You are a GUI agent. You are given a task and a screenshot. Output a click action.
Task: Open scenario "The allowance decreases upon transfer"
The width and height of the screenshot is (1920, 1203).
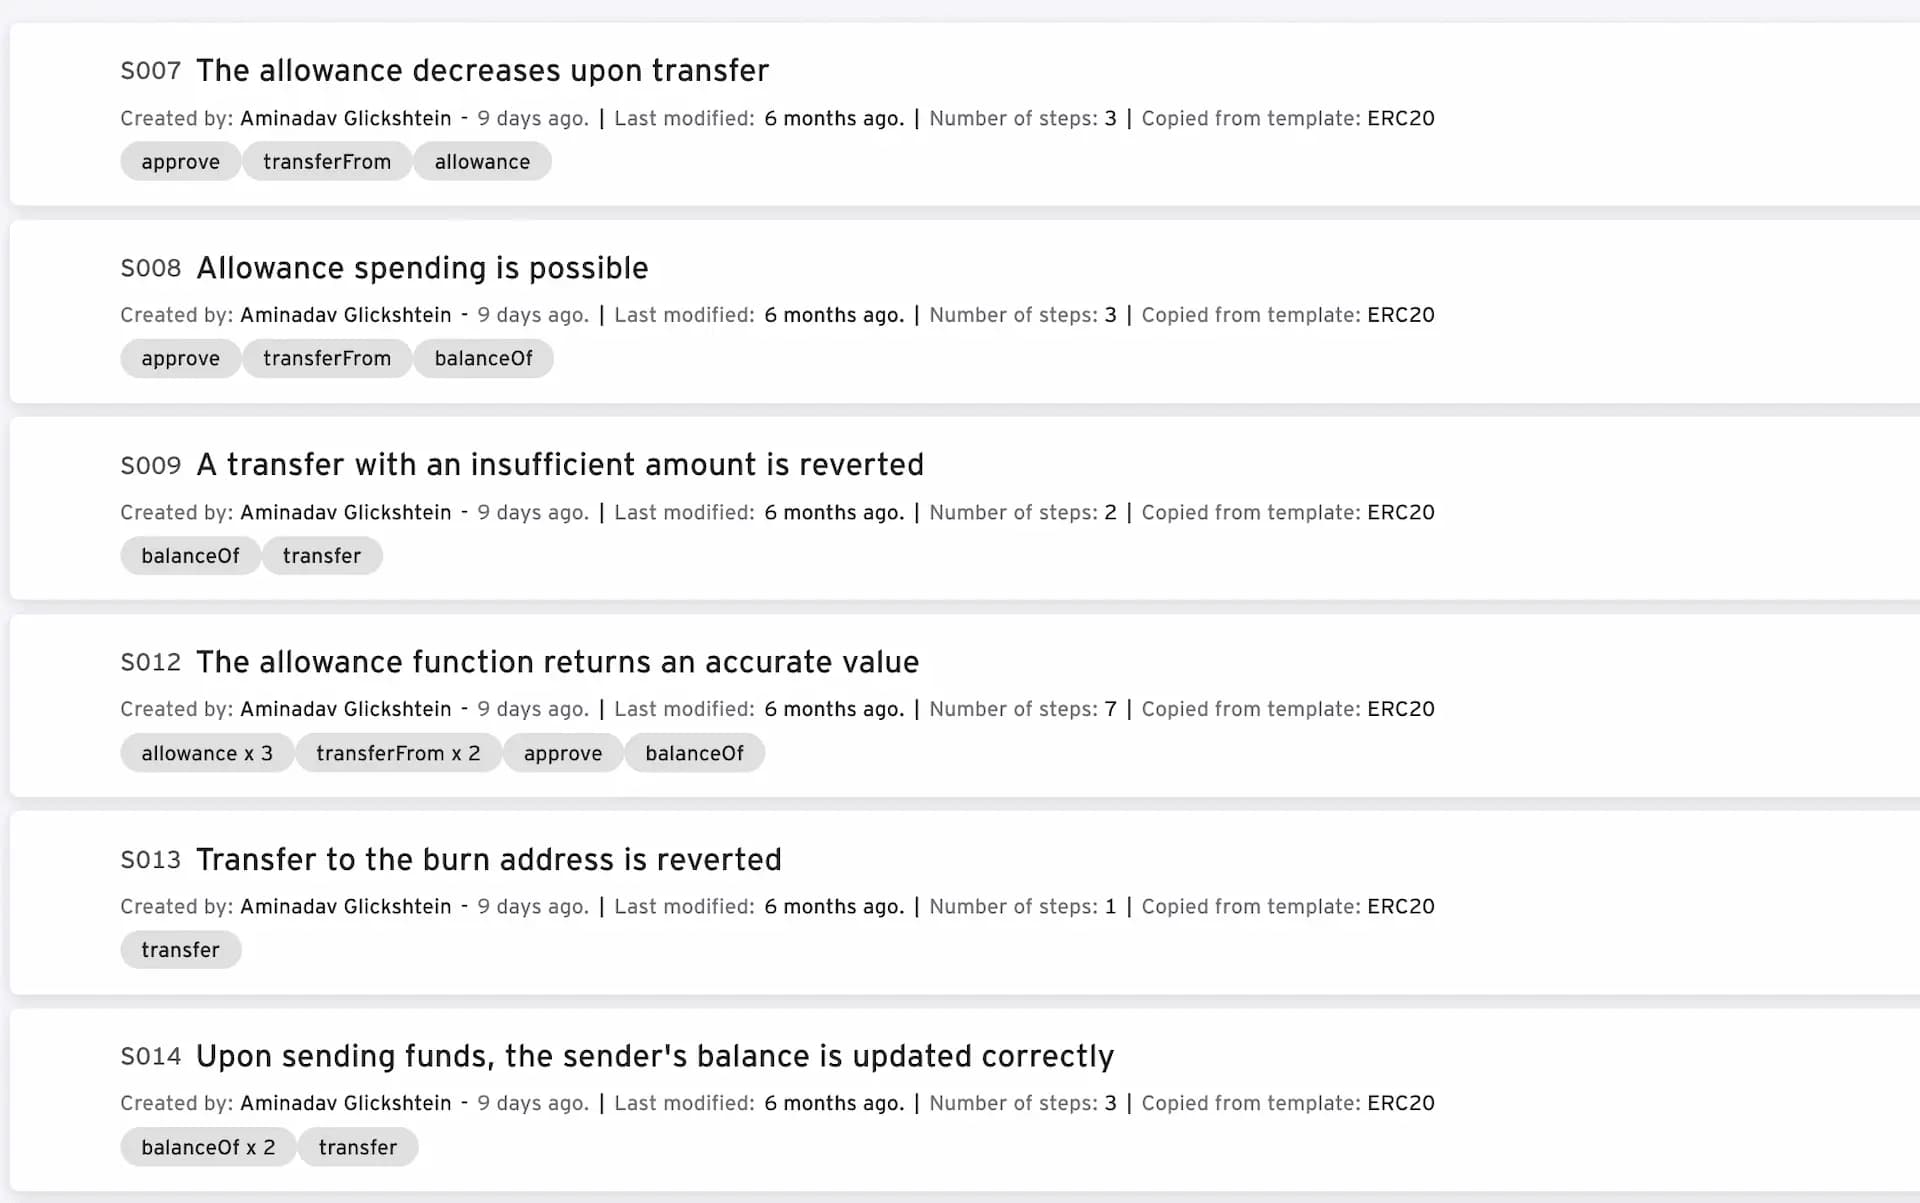482,71
